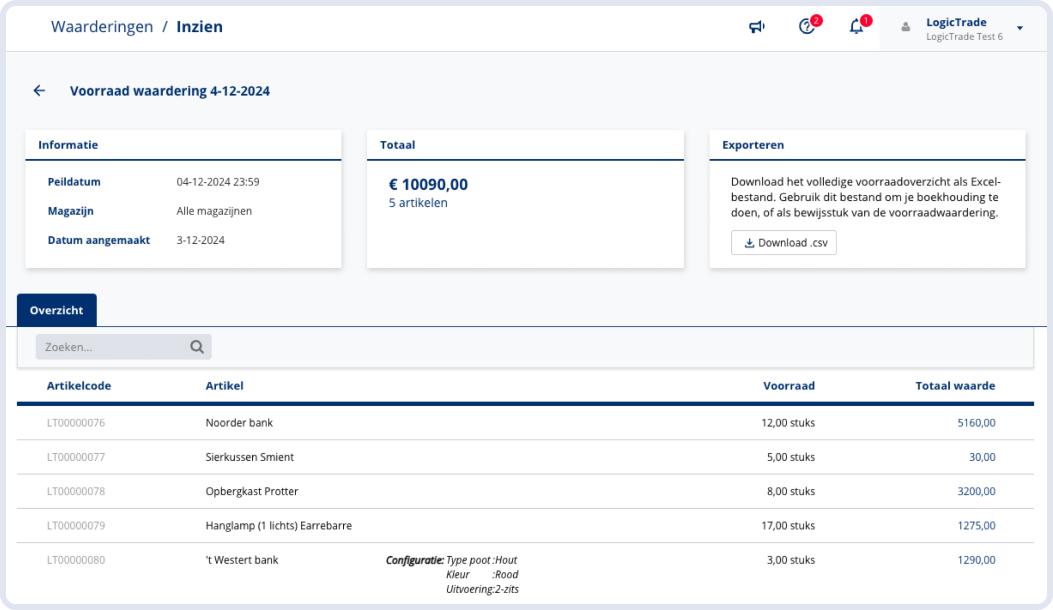Go to Waarderingen in the breadcrumb
This screenshot has width=1053, height=610.
click(x=102, y=27)
